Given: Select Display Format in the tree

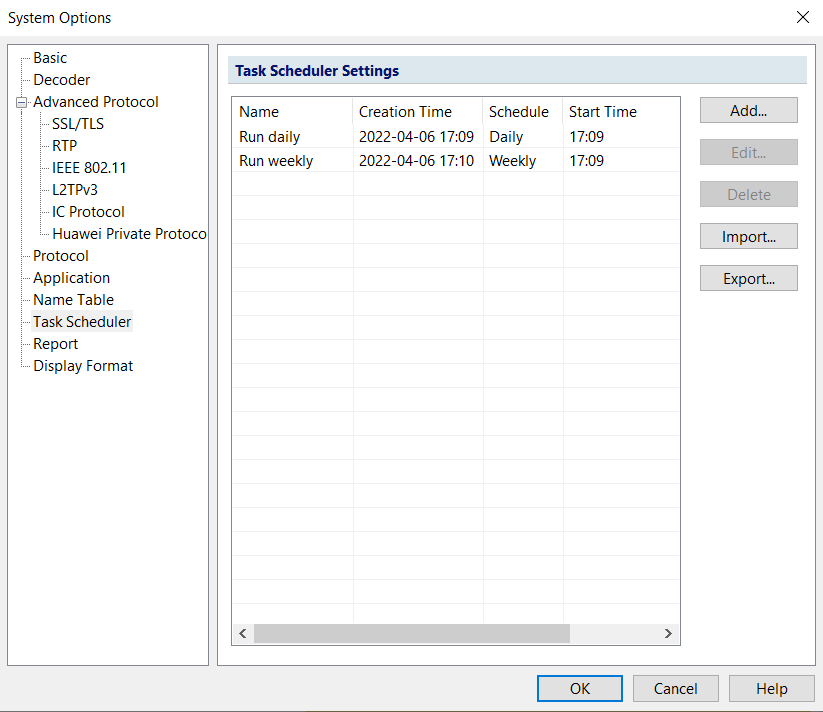Looking at the screenshot, I should [x=83, y=366].
